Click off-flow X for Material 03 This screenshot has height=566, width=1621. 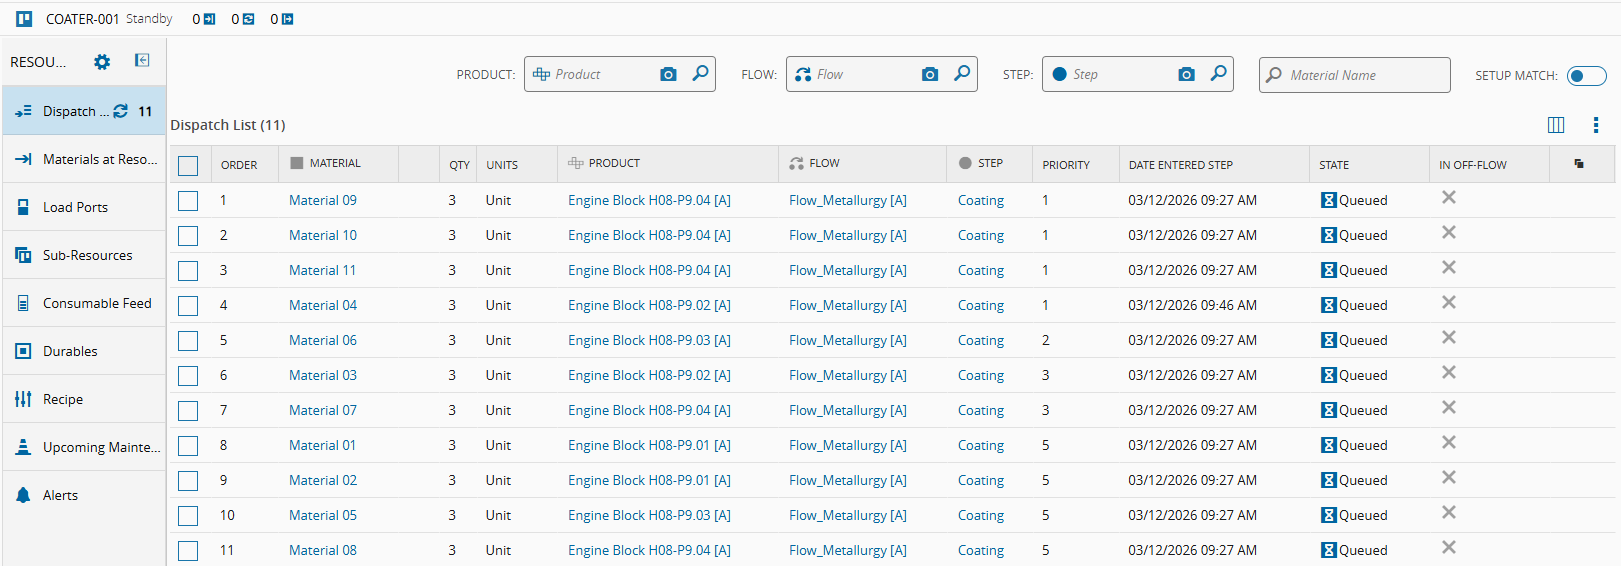click(1448, 373)
